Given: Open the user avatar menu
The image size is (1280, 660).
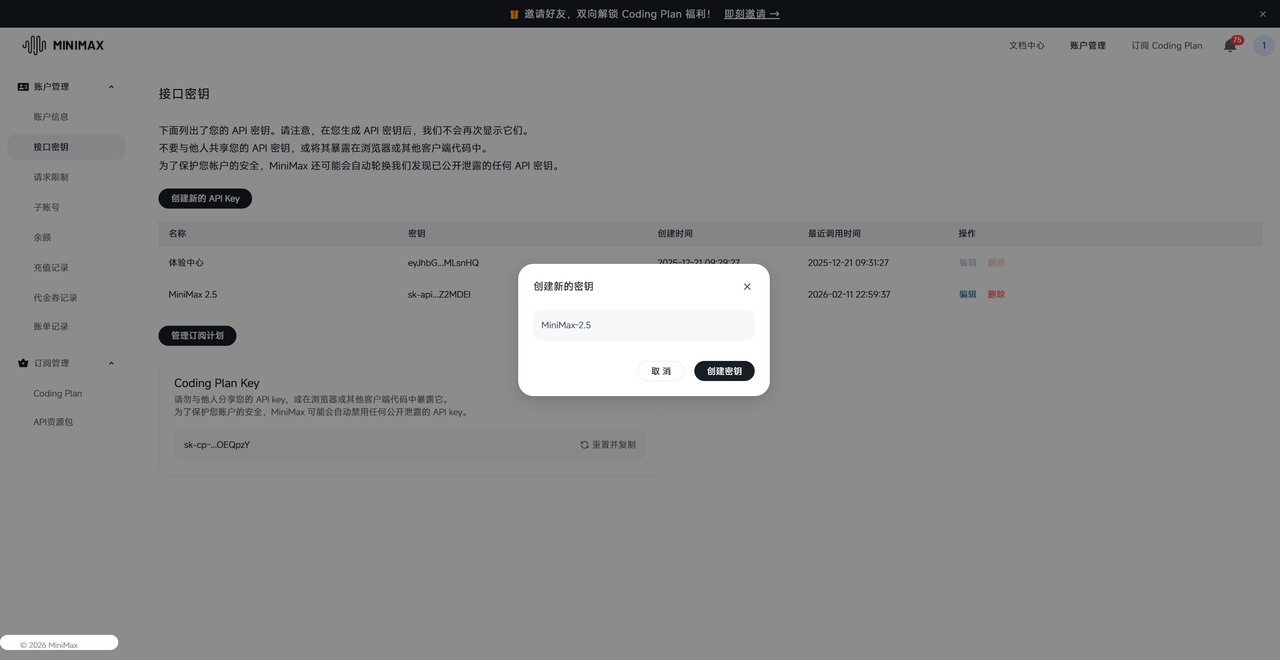Looking at the screenshot, I should 1263,46.
